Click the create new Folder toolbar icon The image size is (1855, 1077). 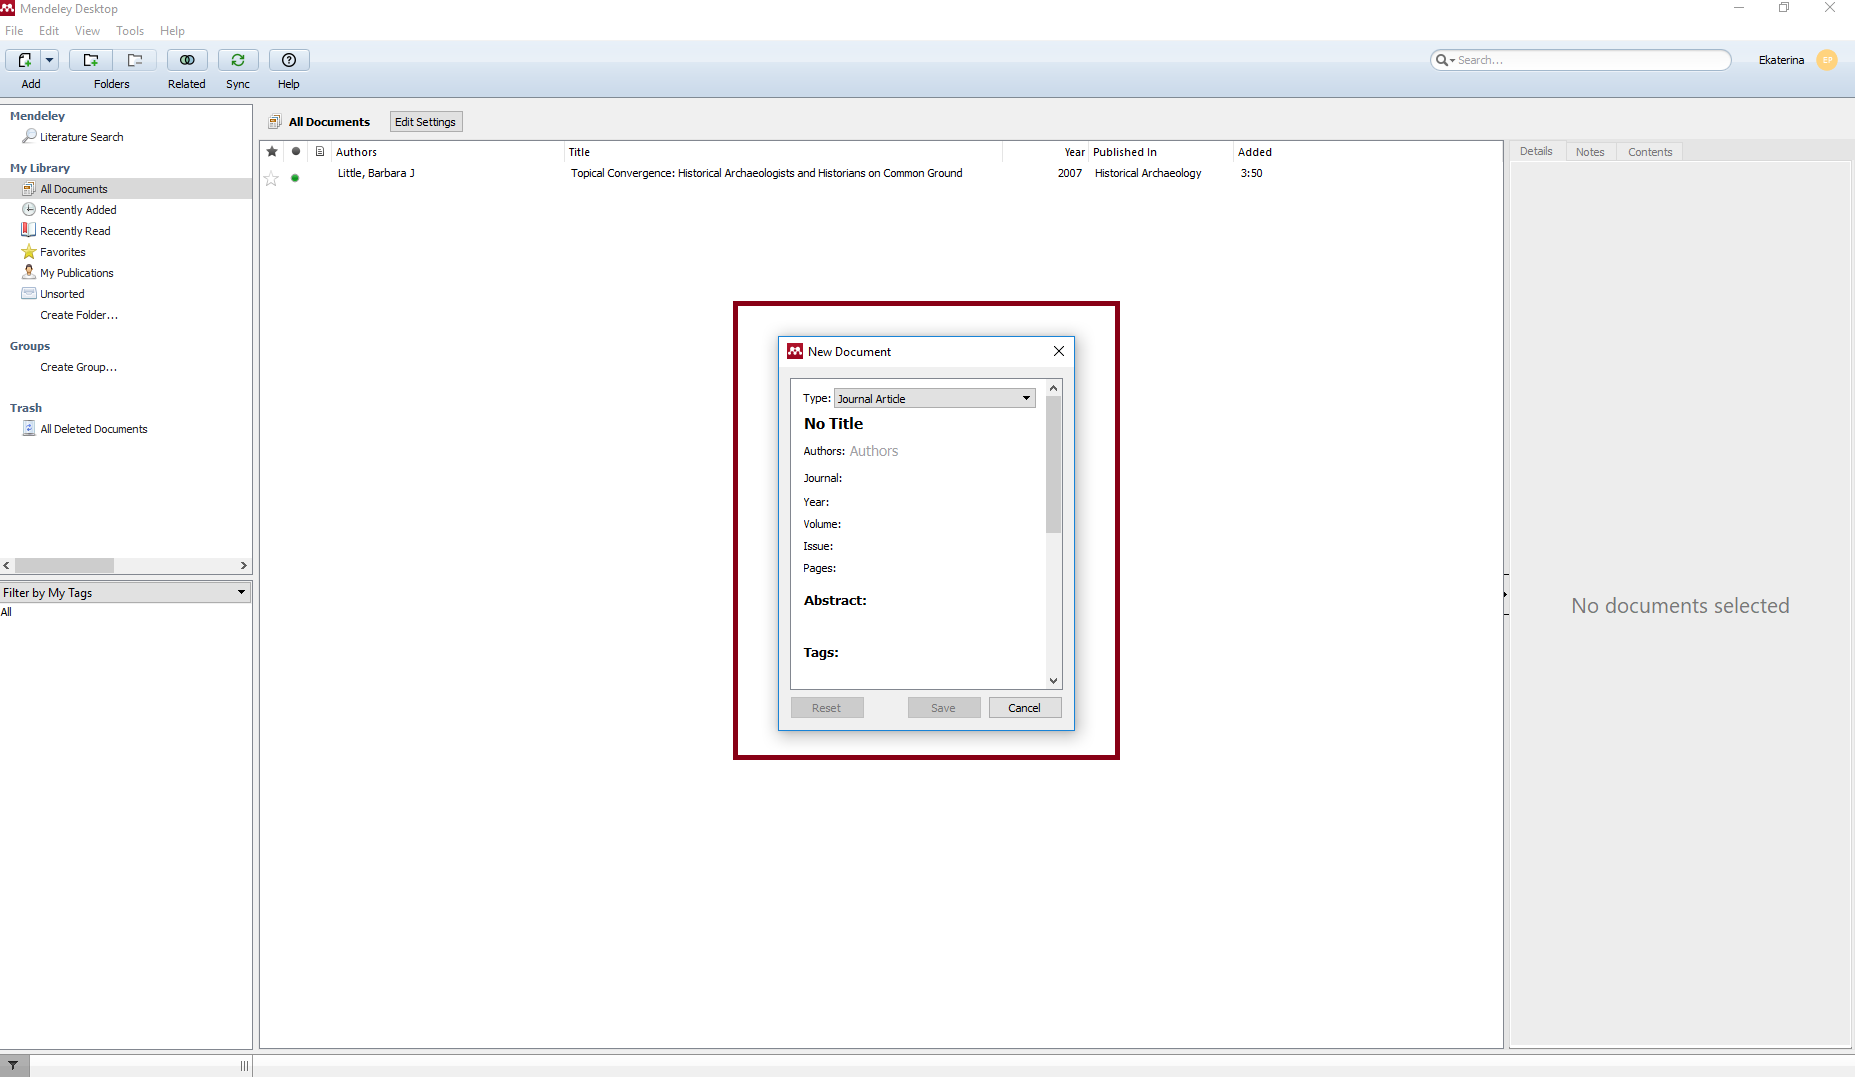pyautogui.click(x=90, y=60)
